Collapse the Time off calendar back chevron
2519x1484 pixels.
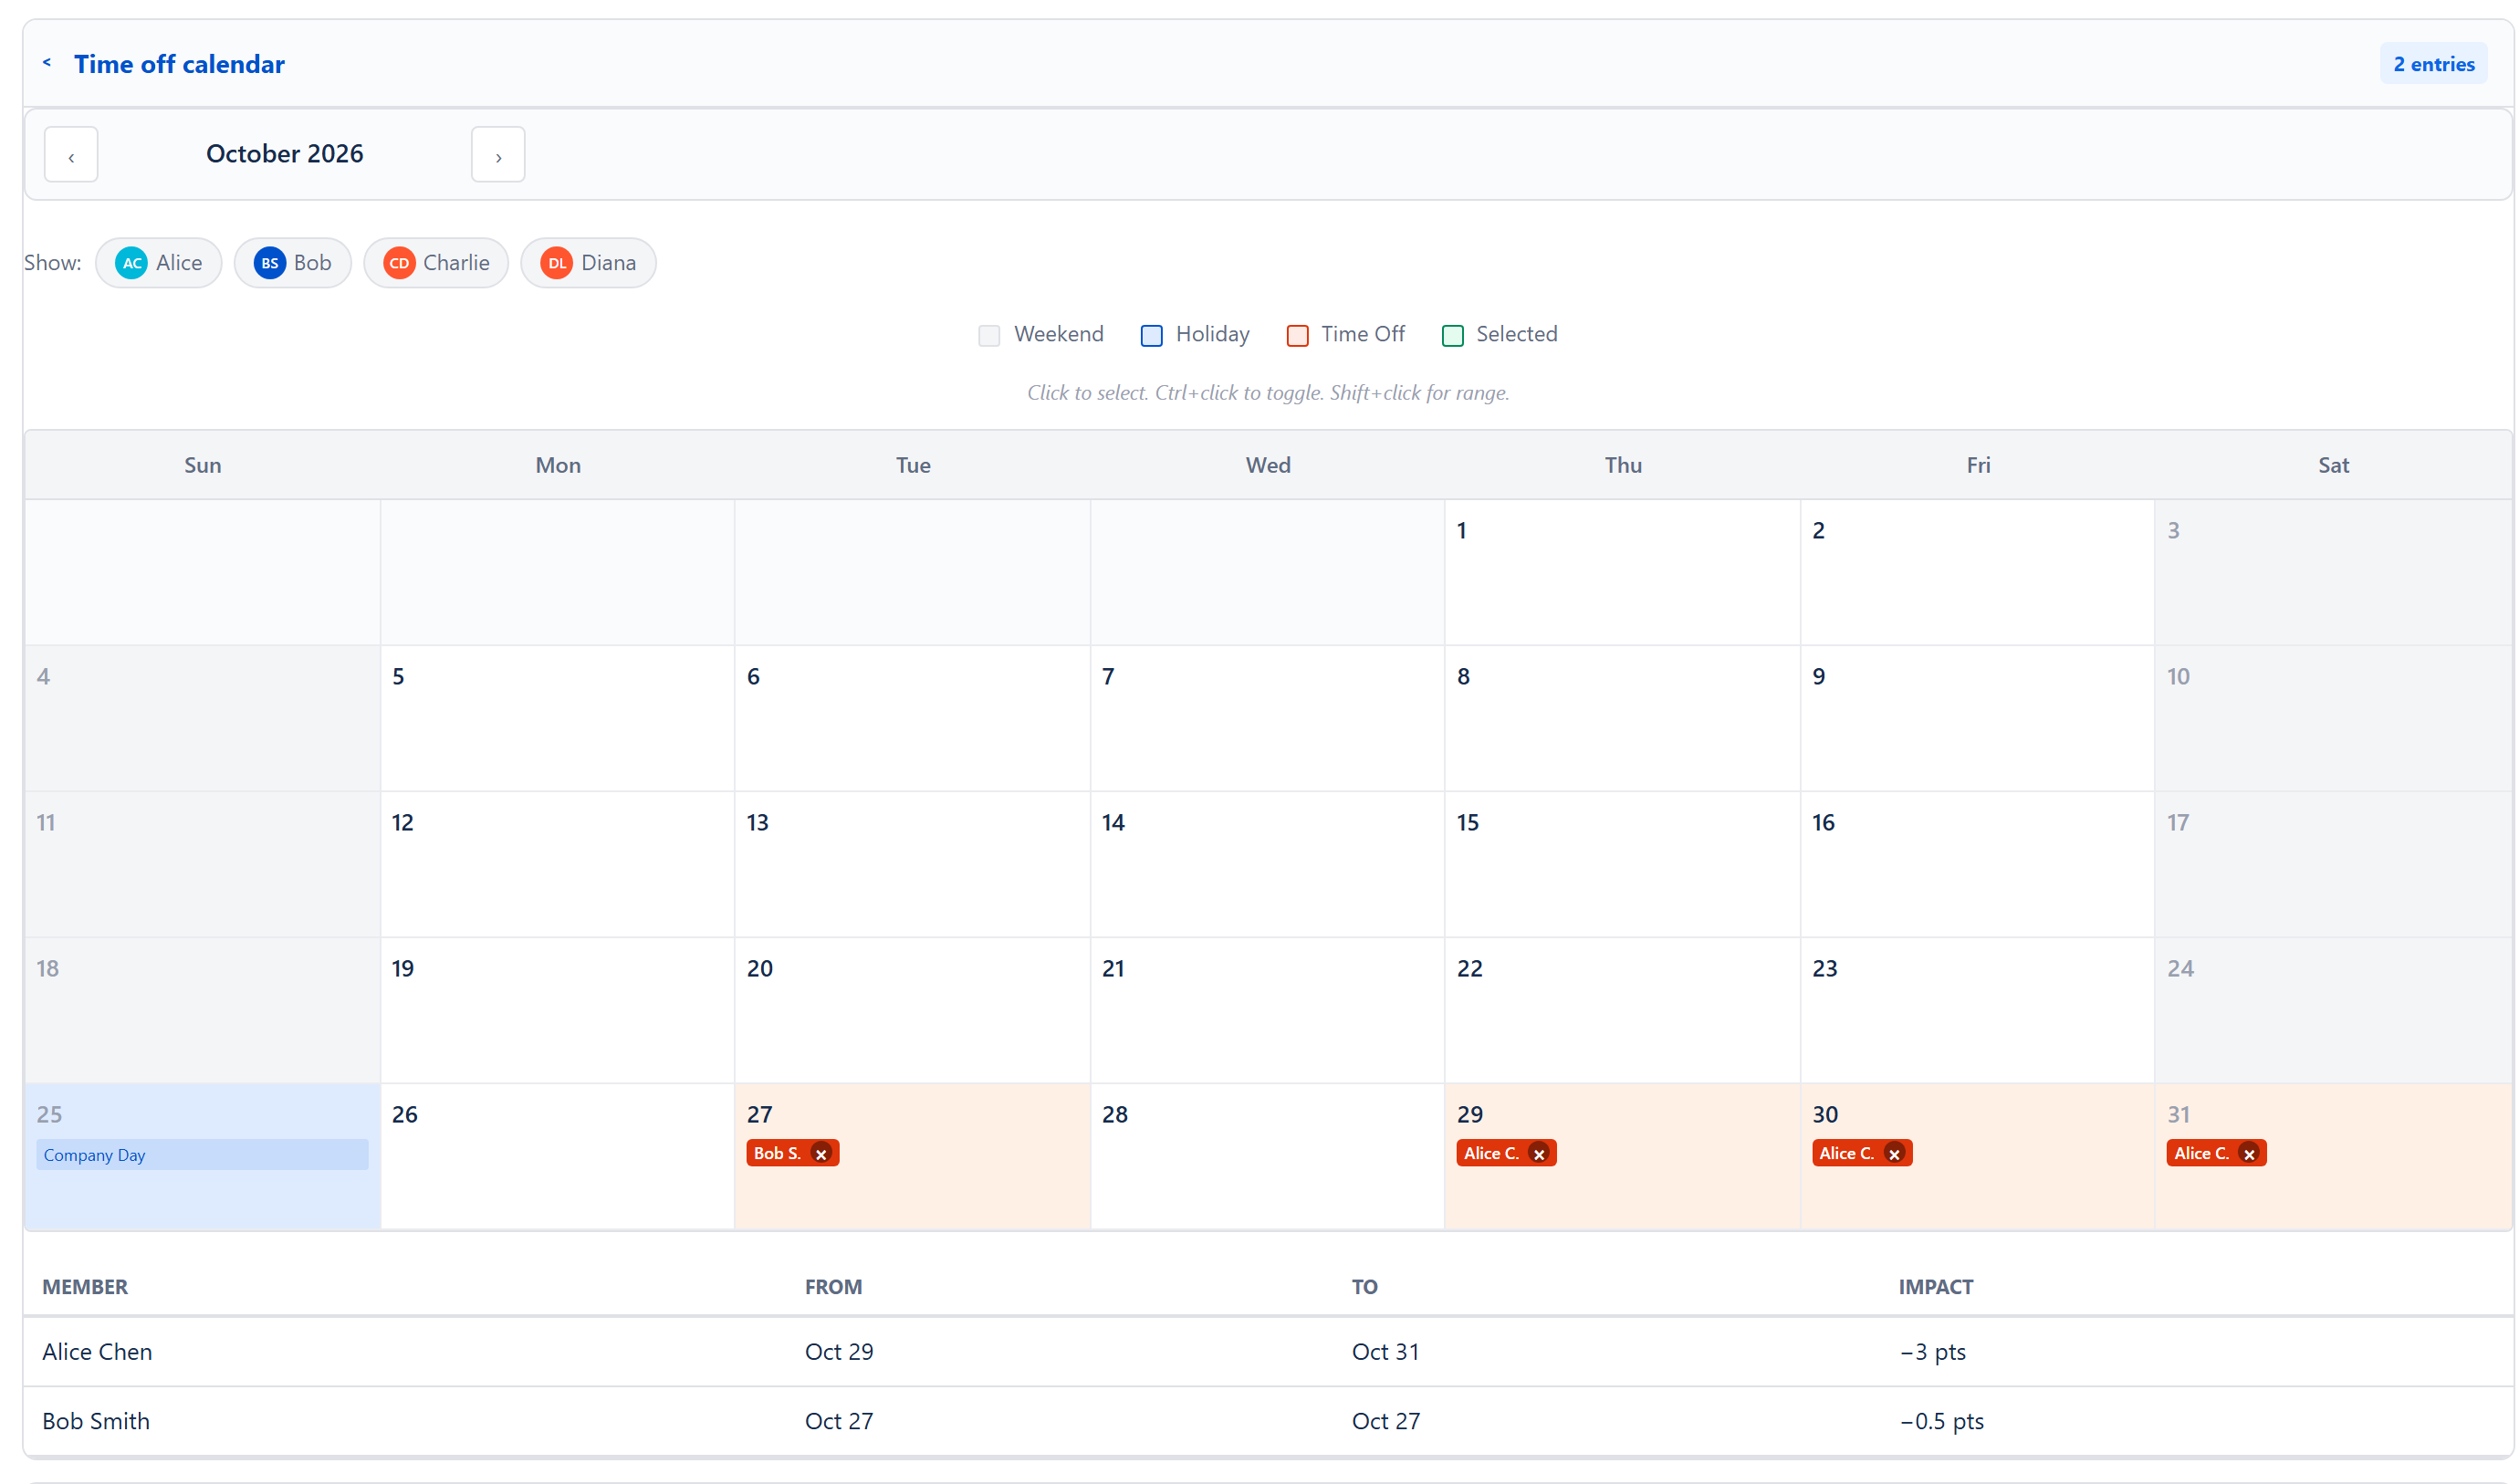point(46,63)
